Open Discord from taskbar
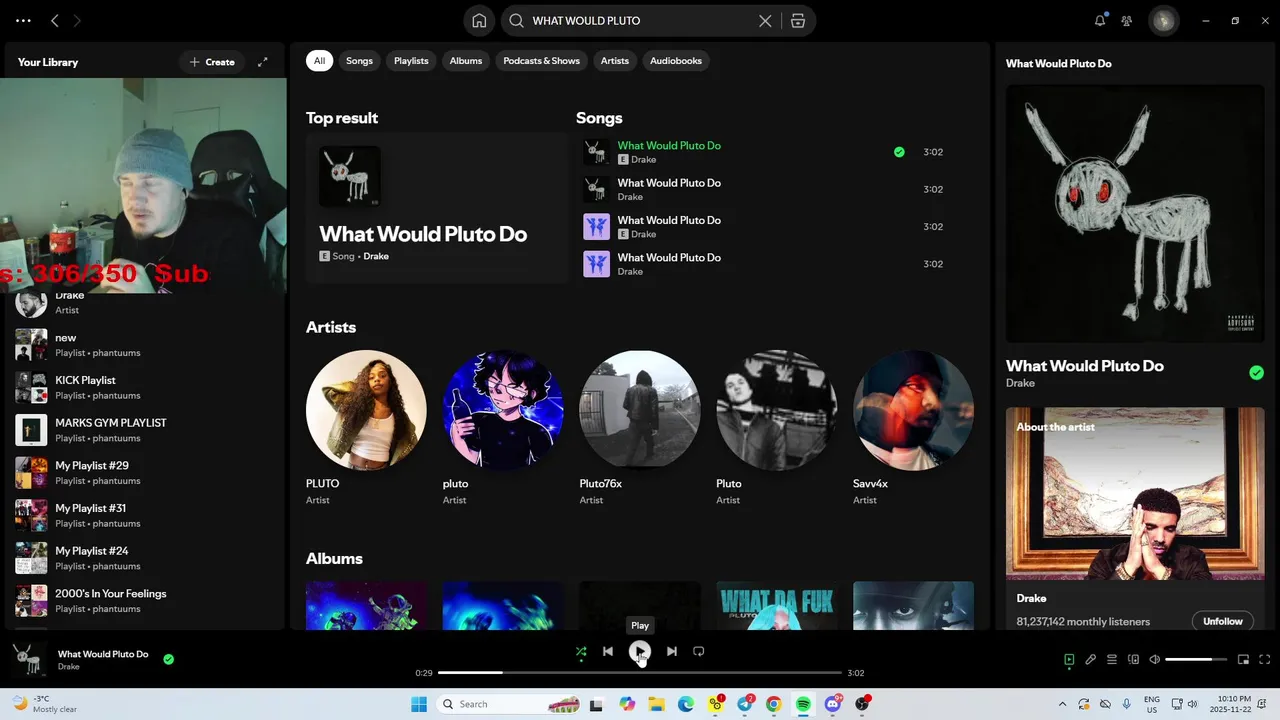 tap(832, 704)
